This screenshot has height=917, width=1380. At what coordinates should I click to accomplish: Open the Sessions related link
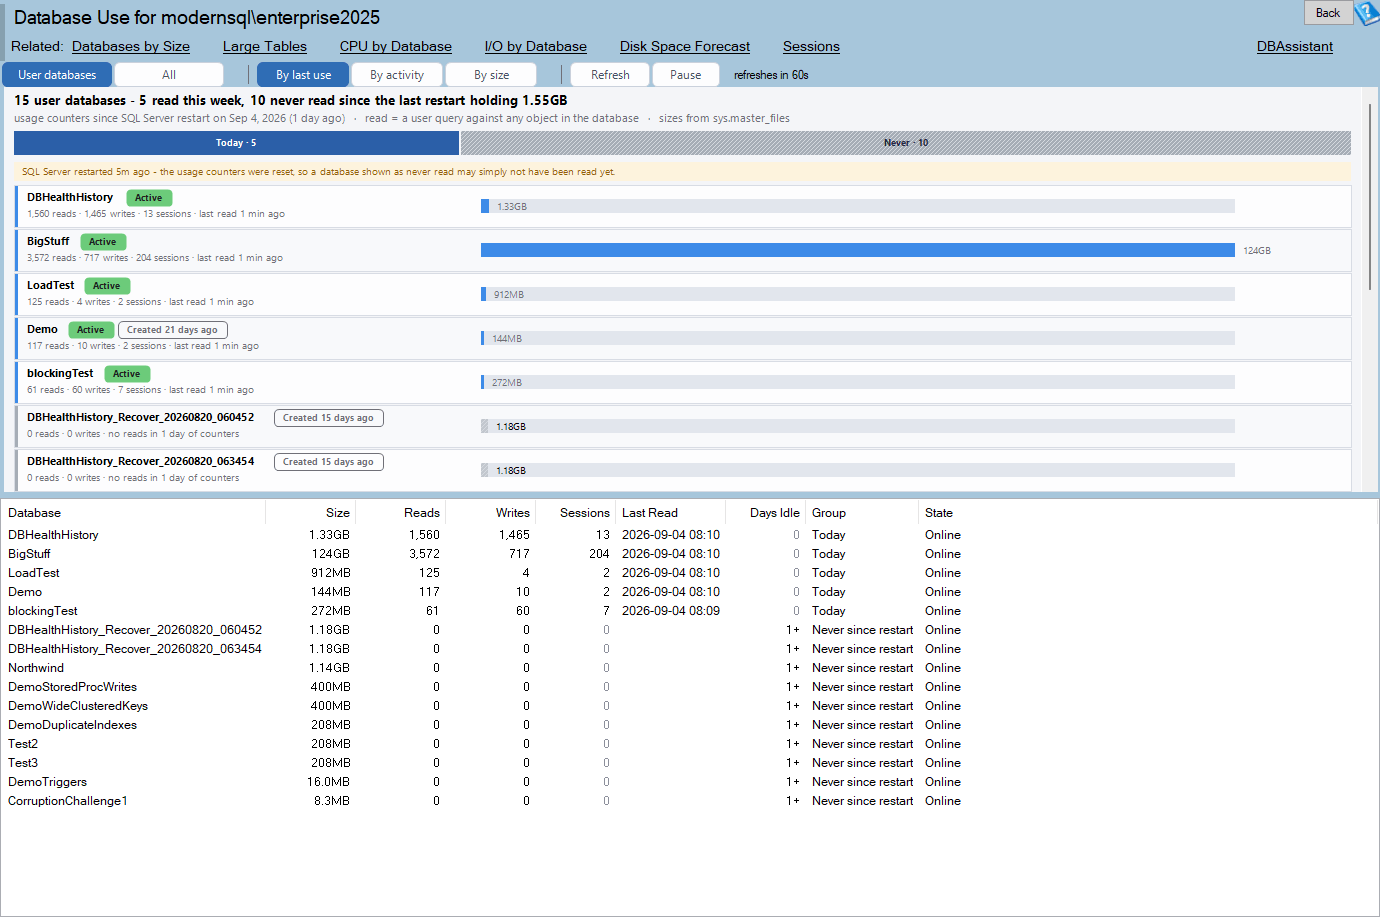(811, 46)
